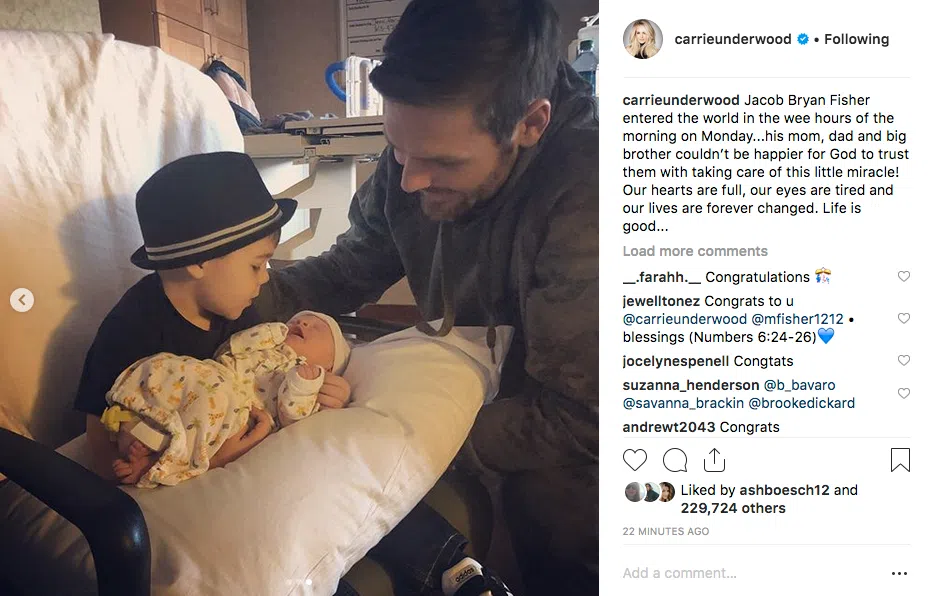Visit @mfisher1212 mentioned profile

[797, 319]
